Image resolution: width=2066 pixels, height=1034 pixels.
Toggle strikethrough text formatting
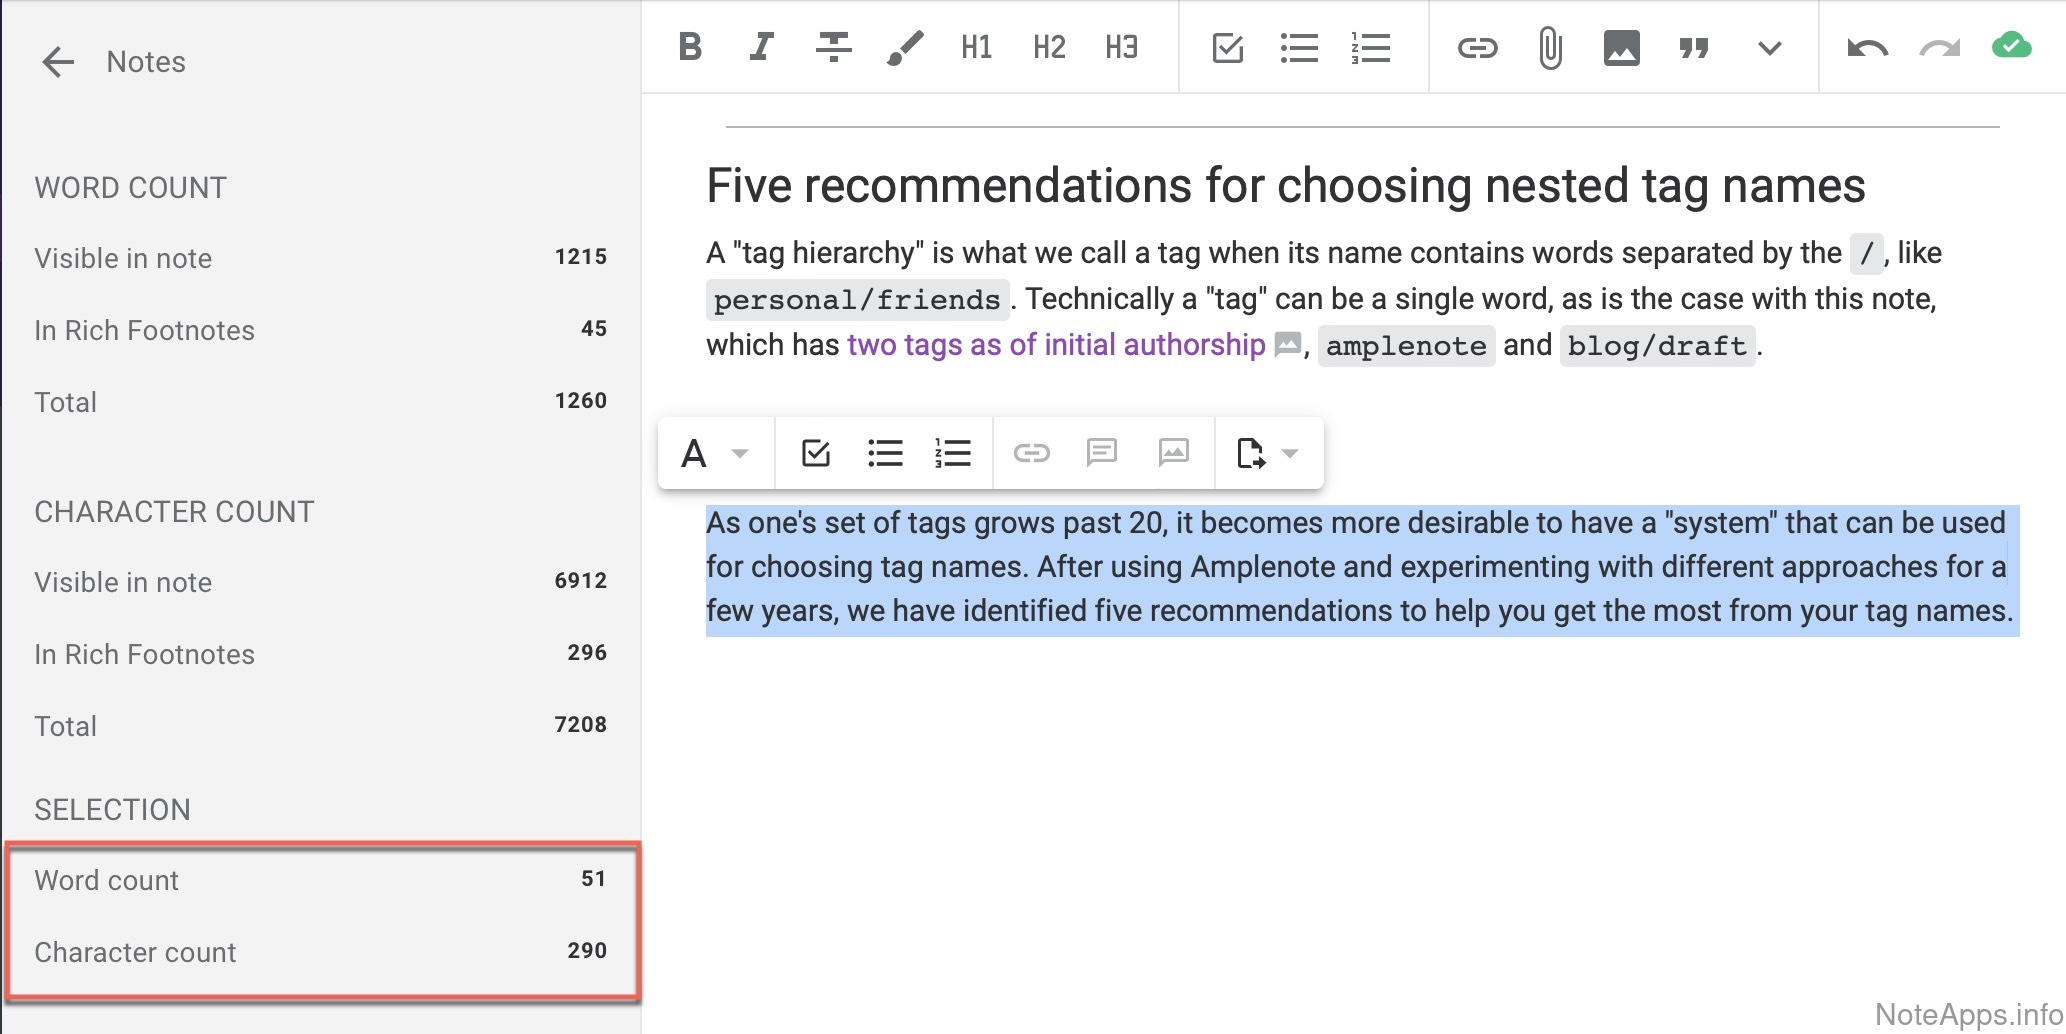coord(832,47)
